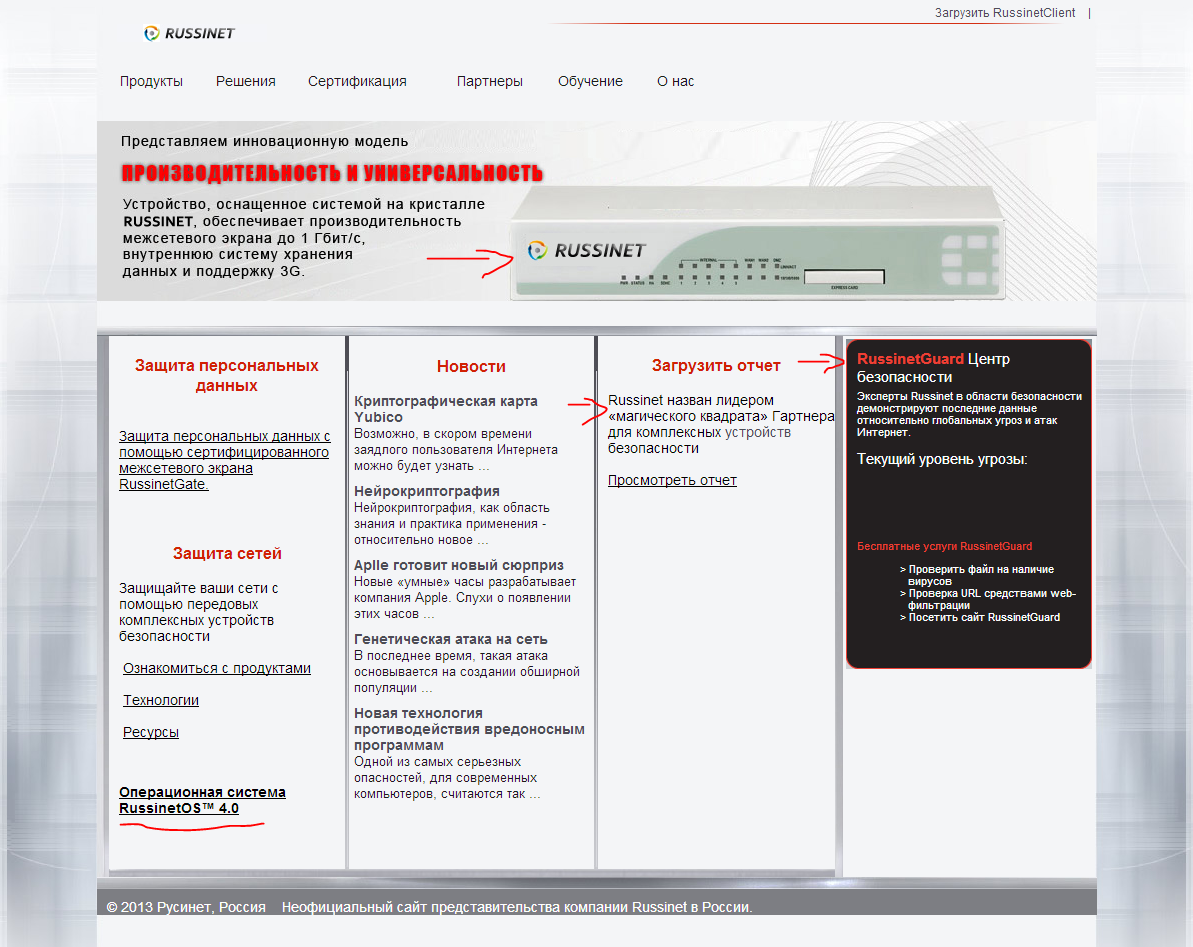Click the RUSSINET logo in the header
The width and height of the screenshot is (1193, 947).
(x=189, y=33)
